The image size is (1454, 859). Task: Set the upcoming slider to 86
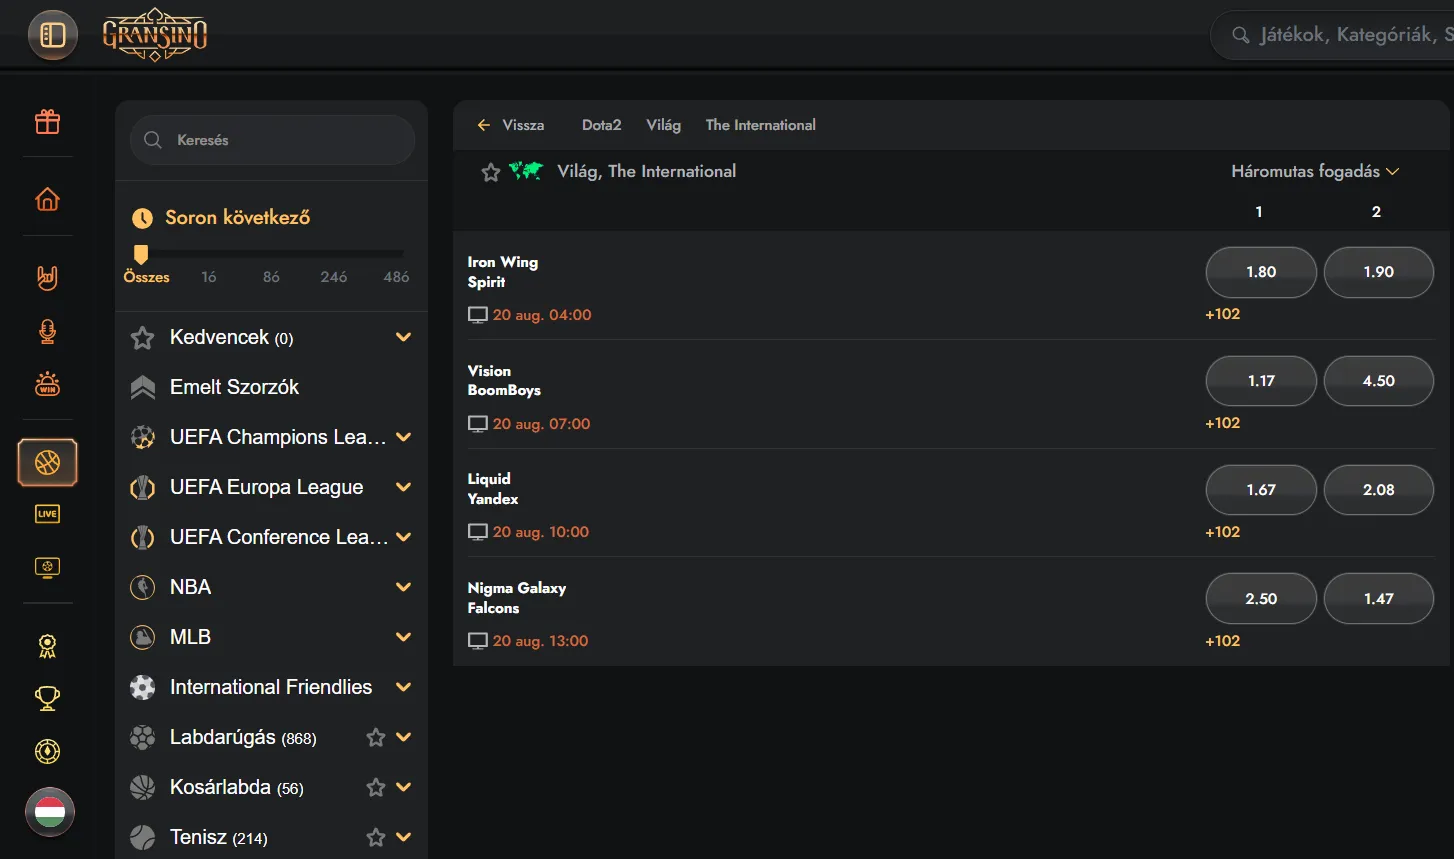[x=271, y=277]
